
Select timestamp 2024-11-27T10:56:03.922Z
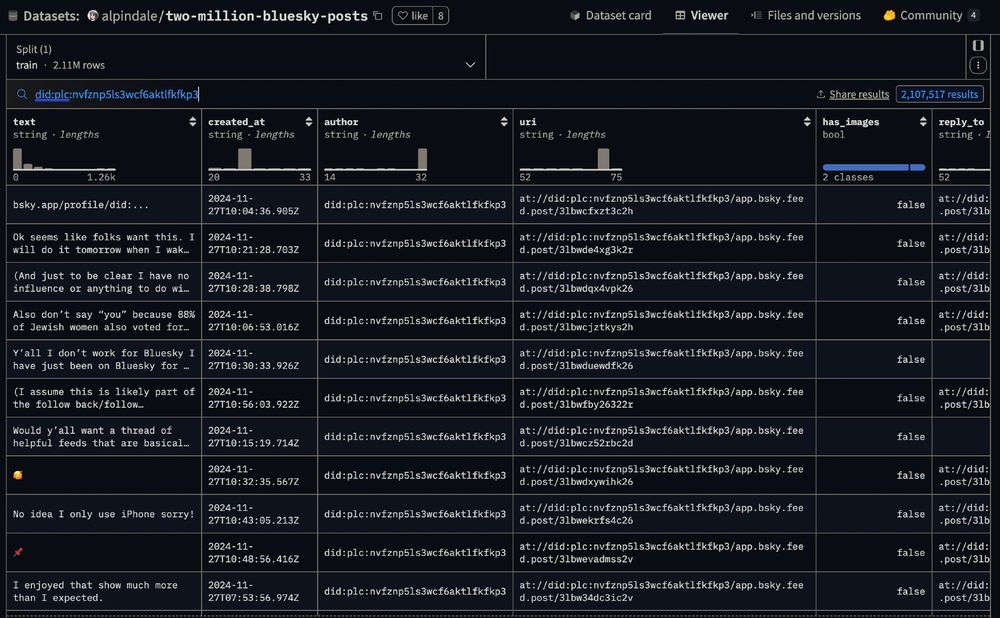tap(260, 398)
